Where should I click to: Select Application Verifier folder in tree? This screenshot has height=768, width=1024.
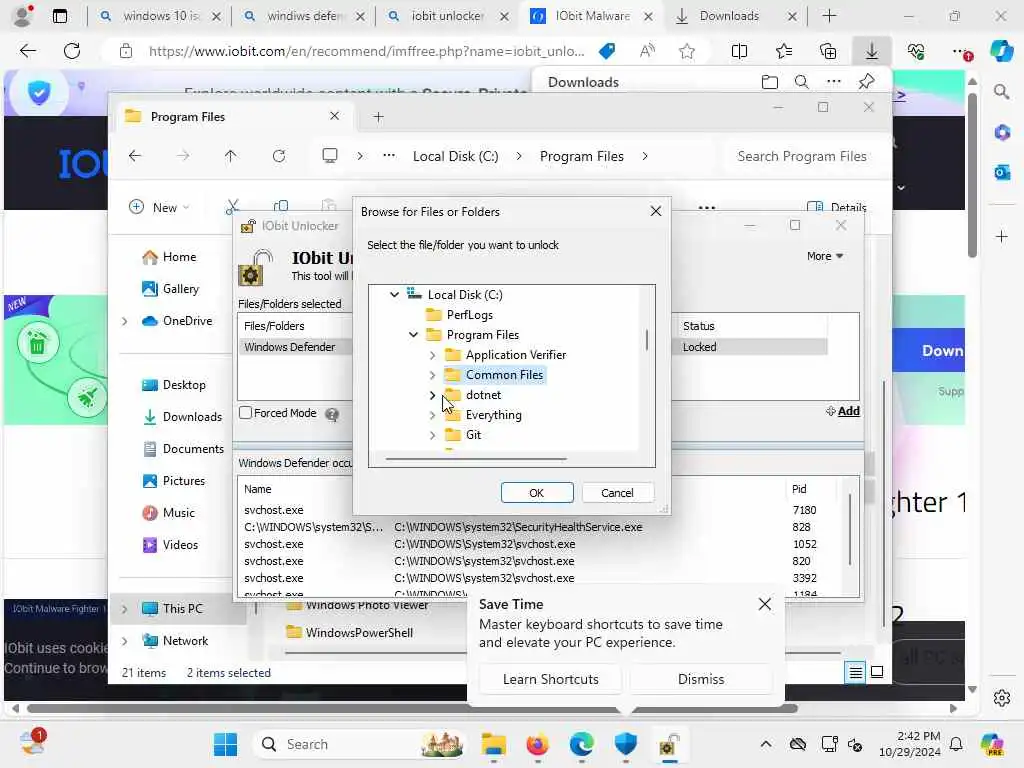click(x=515, y=355)
